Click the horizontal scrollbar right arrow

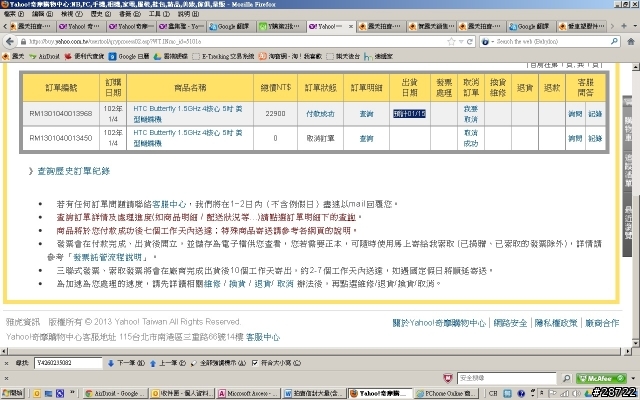click(628, 351)
